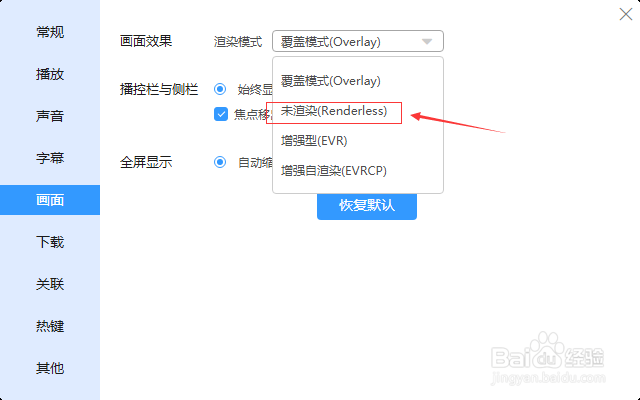Screen dimensions: 640x400
Task: Open the 常规 settings tab
Action: [x=50, y=32]
